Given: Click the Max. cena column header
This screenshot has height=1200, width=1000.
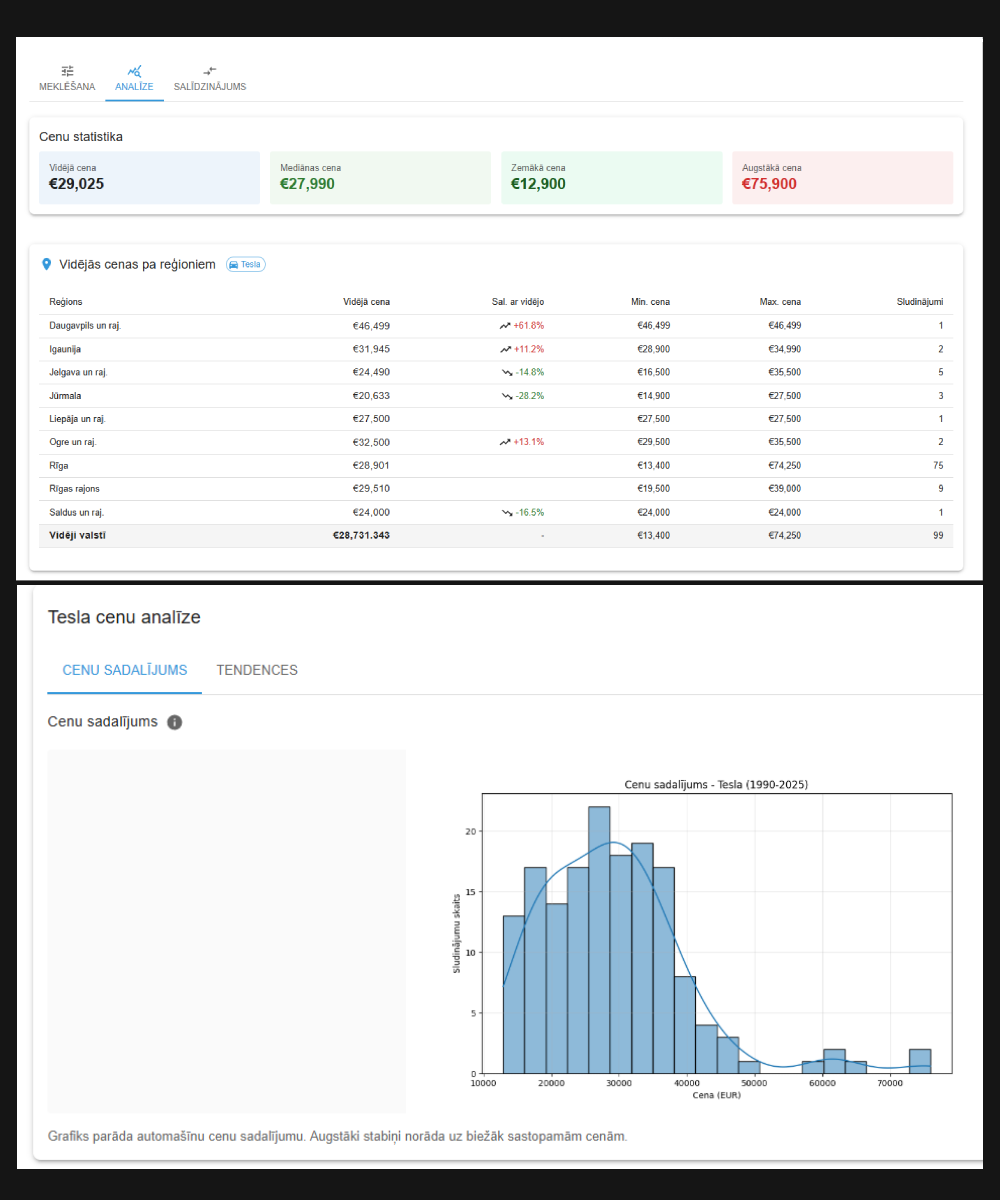Looking at the screenshot, I should [779, 302].
